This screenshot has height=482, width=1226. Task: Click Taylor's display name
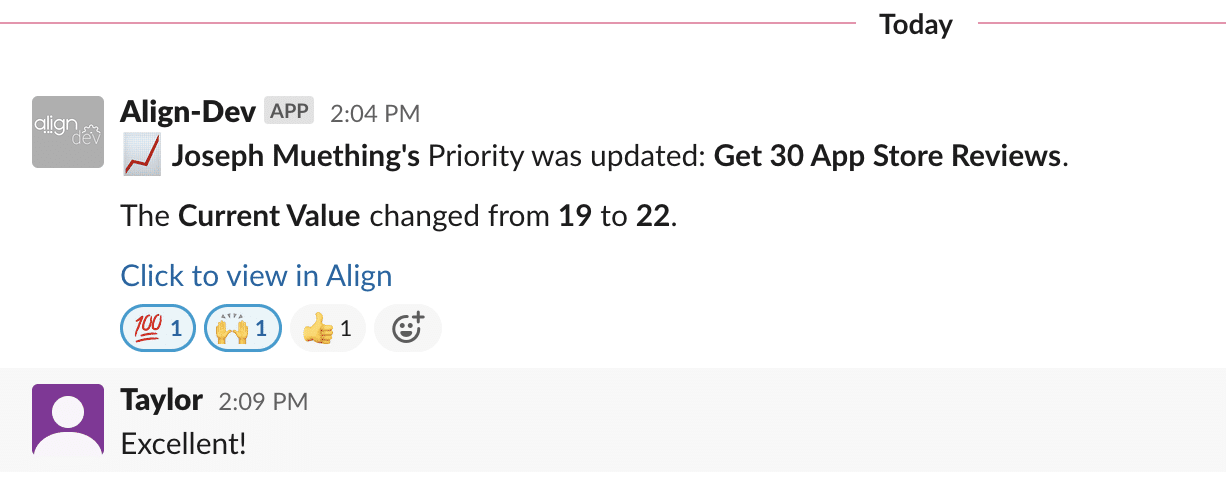161,400
